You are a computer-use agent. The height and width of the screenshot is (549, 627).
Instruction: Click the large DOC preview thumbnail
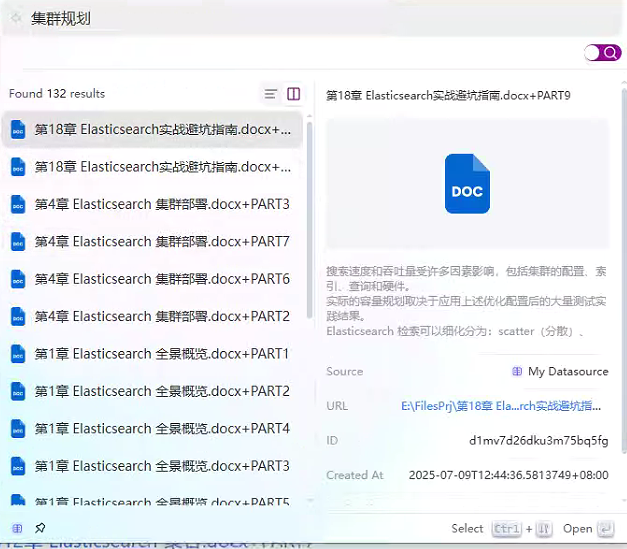pos(467,184)
